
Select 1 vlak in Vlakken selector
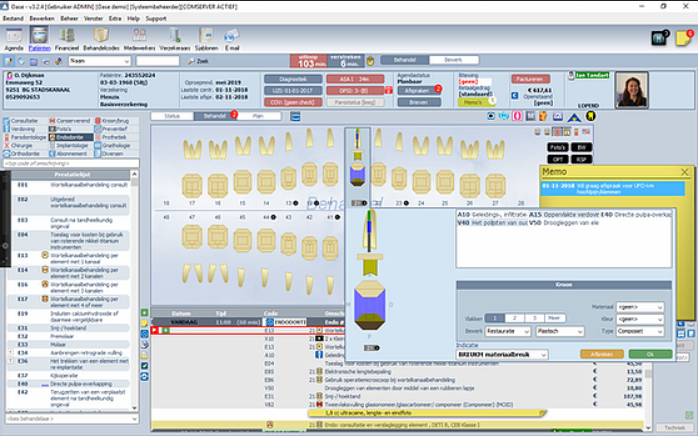pos(494,318)
